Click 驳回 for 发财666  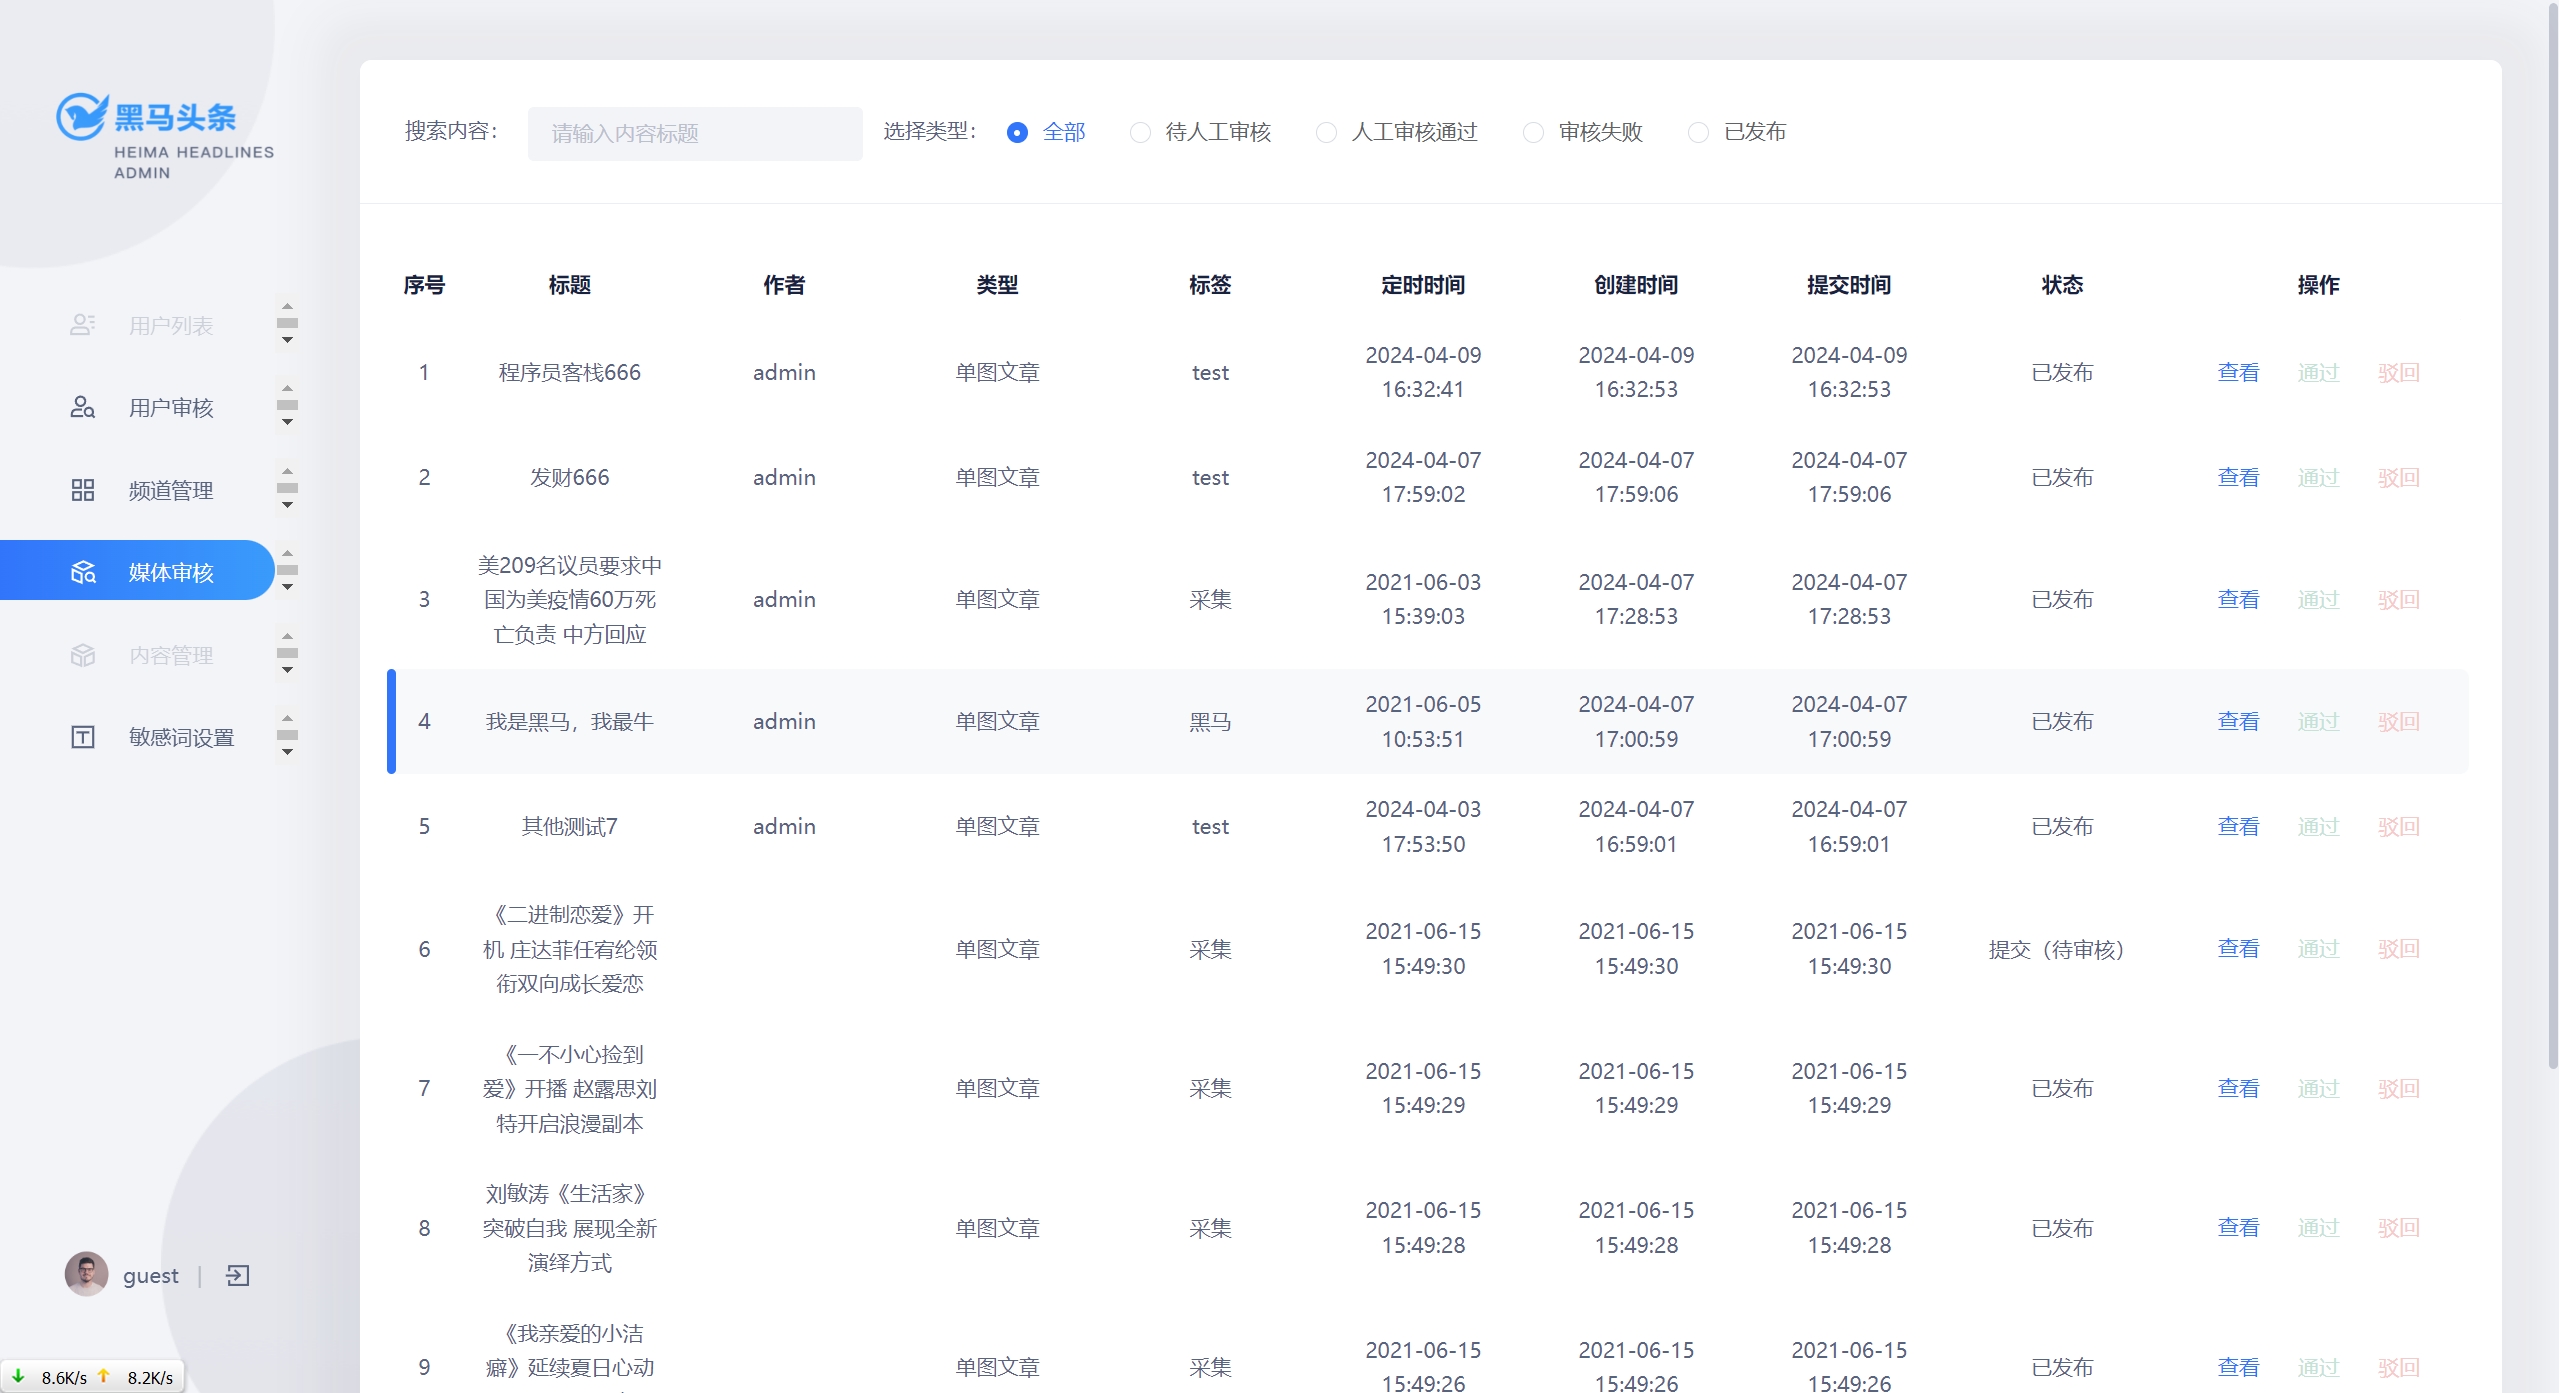(2398, 477)
